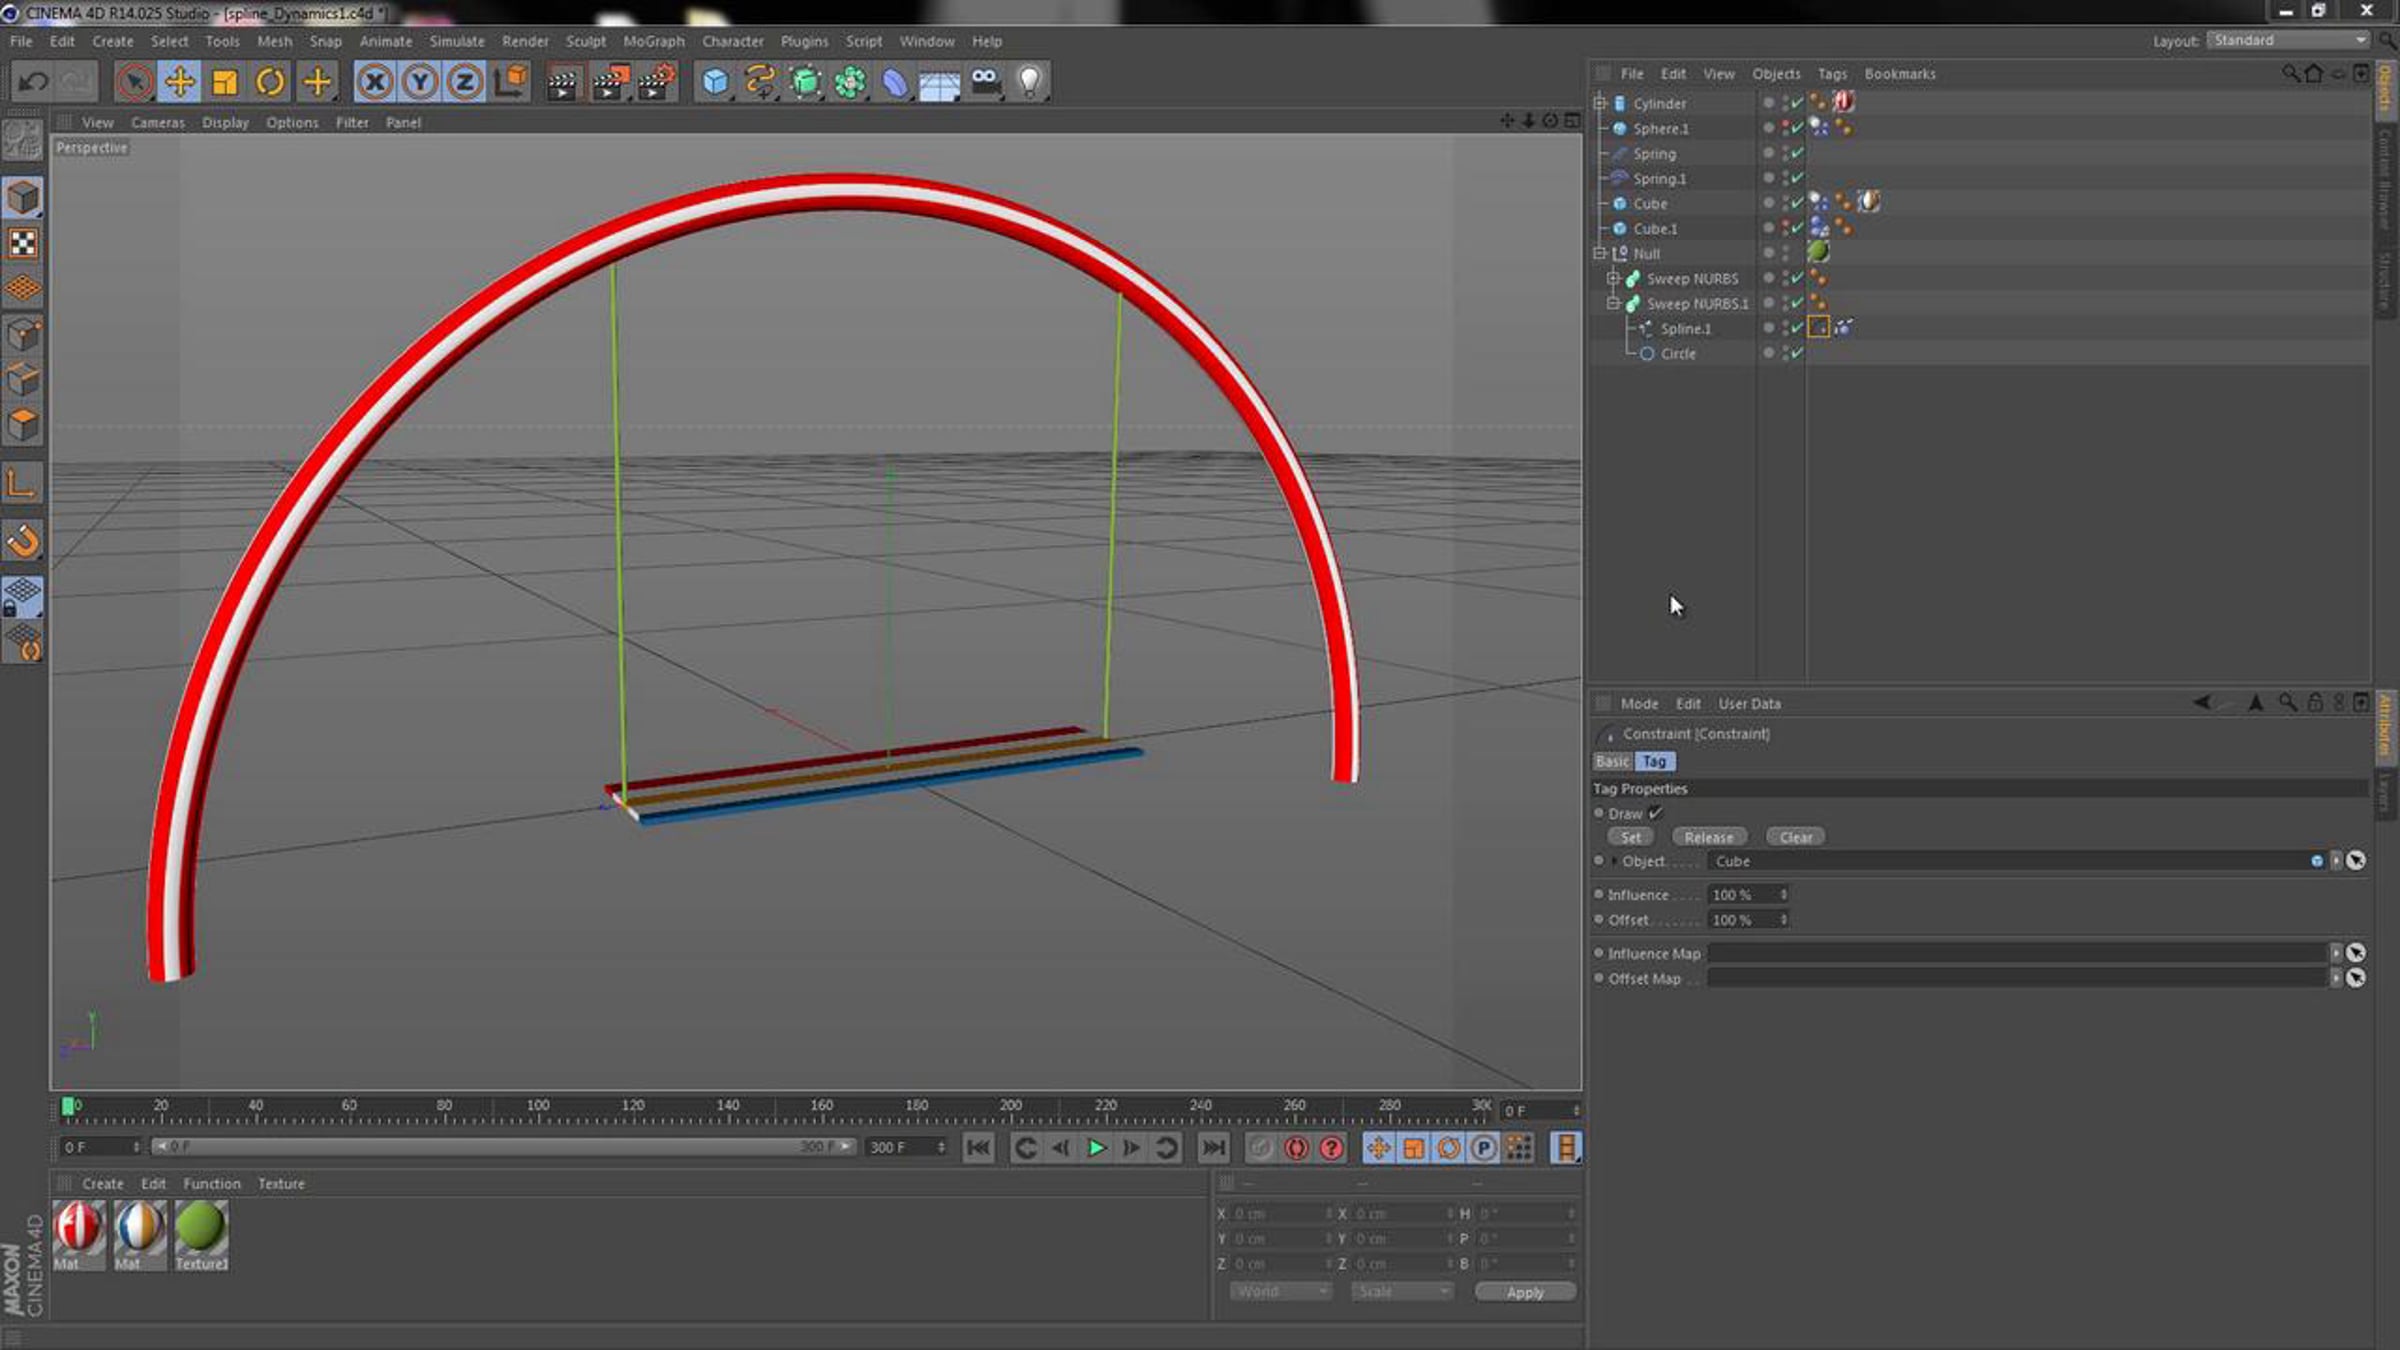Open the viewport Cameras menu
The width and height of the screenshot is (2400, 1350).
point(158,122)
